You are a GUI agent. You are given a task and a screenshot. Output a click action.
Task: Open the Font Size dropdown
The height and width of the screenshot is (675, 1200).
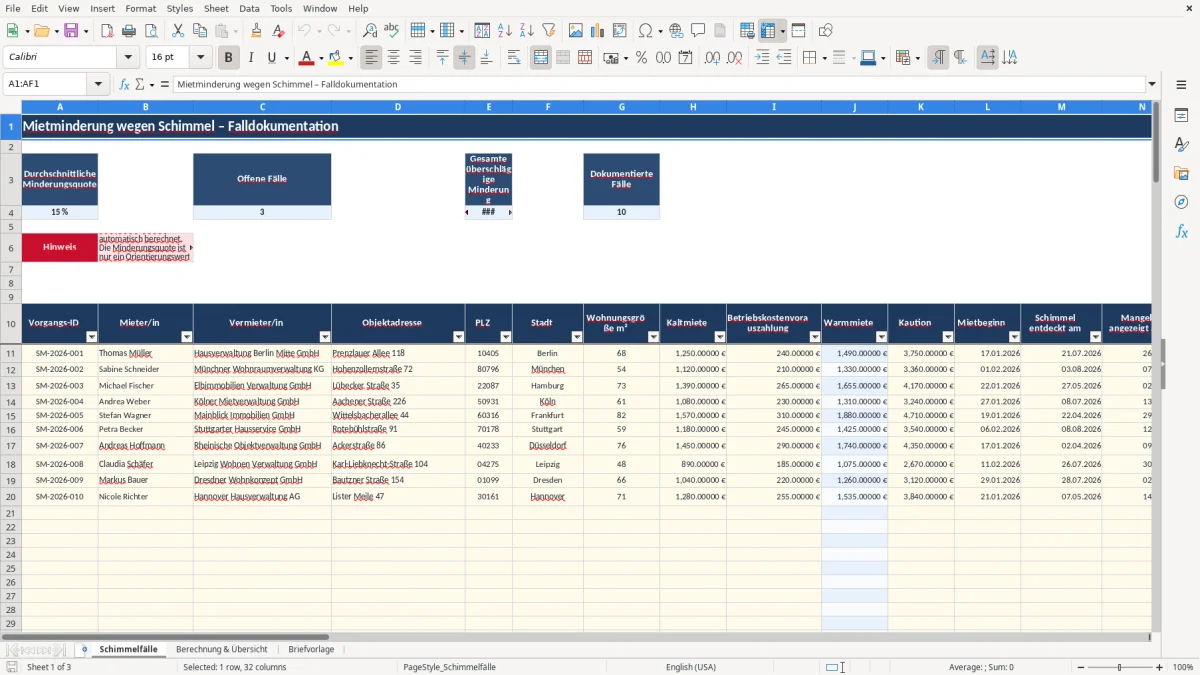pos(200,58)
